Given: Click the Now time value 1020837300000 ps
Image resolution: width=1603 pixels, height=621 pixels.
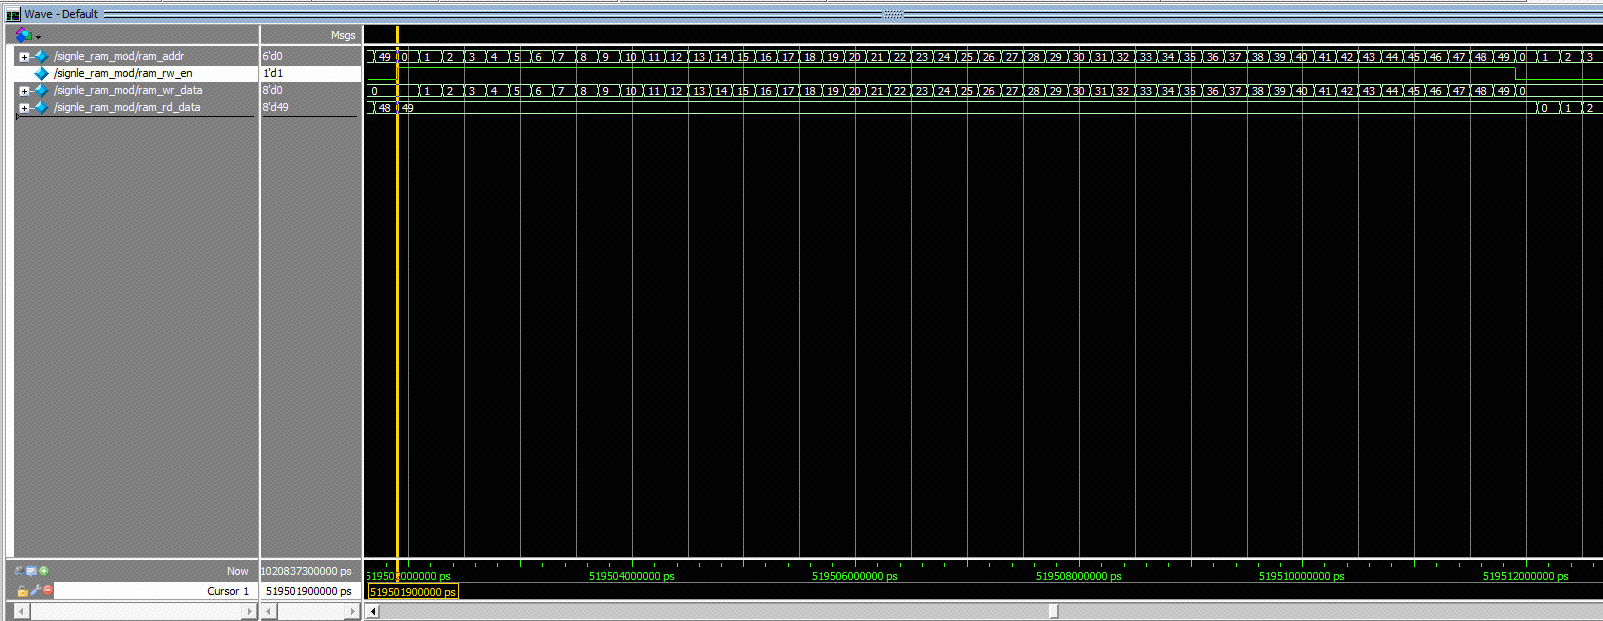Looking at the screenshot, I should tap(307, 571).
